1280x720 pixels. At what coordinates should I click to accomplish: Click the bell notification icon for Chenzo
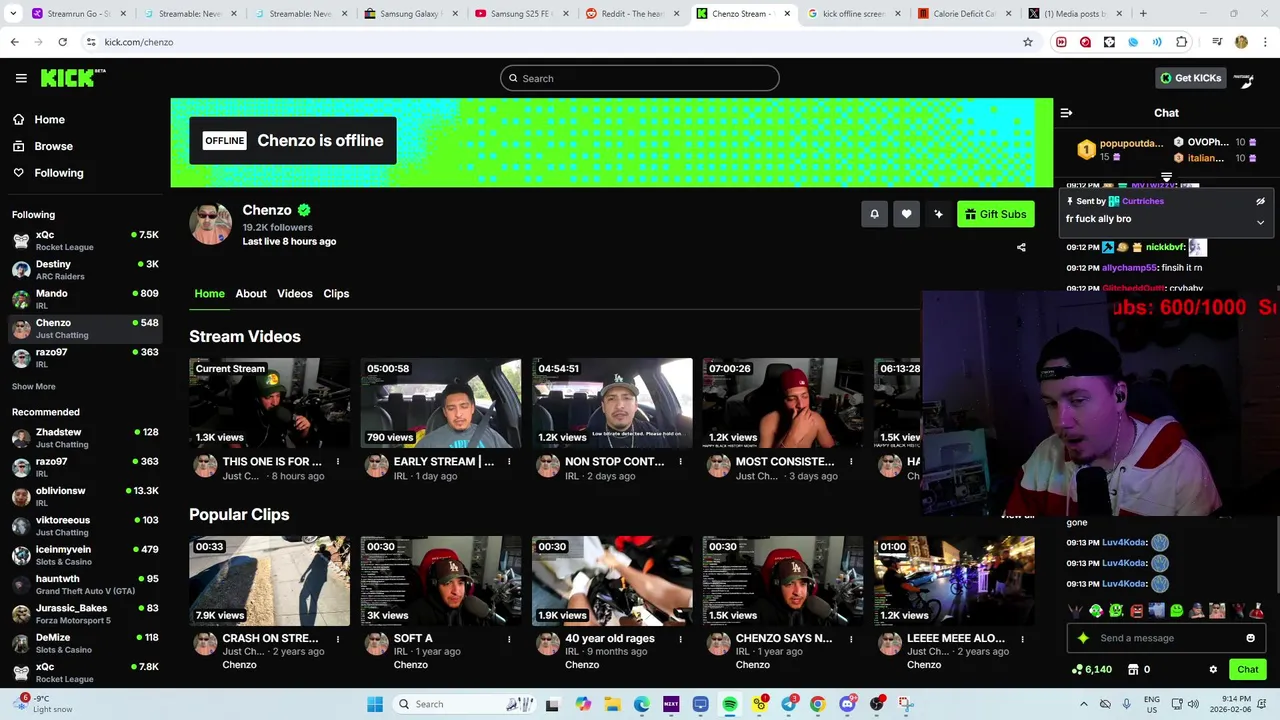pyautogui.click(x=874, y=214)
